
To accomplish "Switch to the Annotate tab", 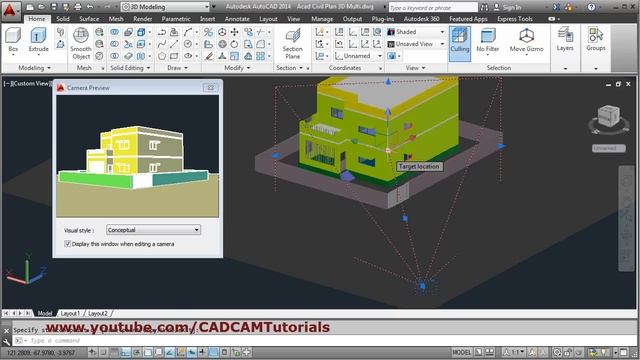I will point(237,19).
